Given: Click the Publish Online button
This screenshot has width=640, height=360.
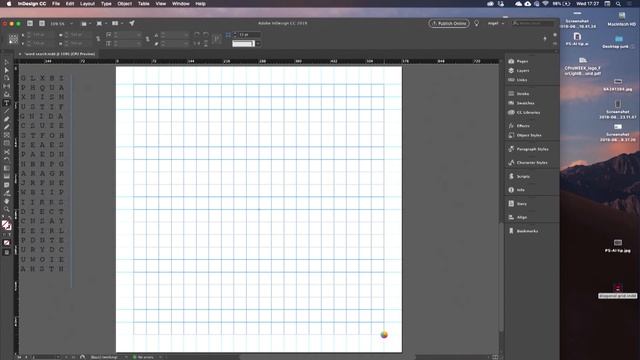Looking at the screenshot, I should [x=449, y=24].
